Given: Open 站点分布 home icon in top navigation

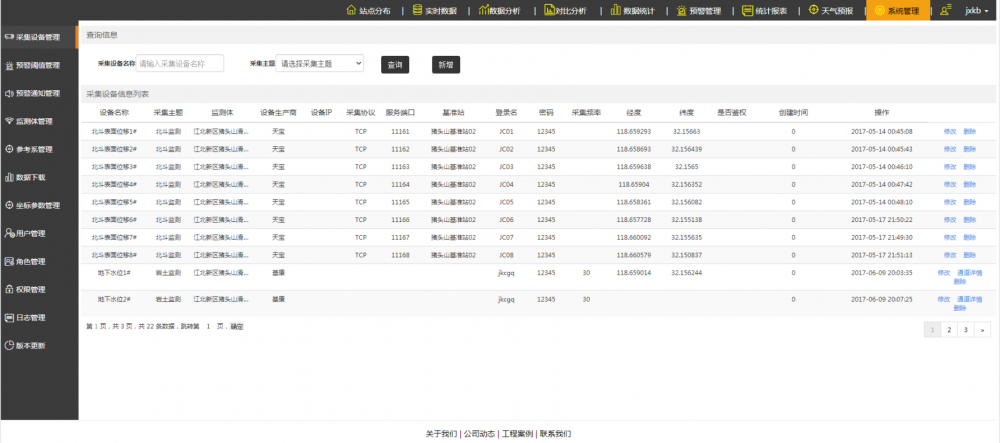Looking at the screenshot, I should [x=351, y=11].
